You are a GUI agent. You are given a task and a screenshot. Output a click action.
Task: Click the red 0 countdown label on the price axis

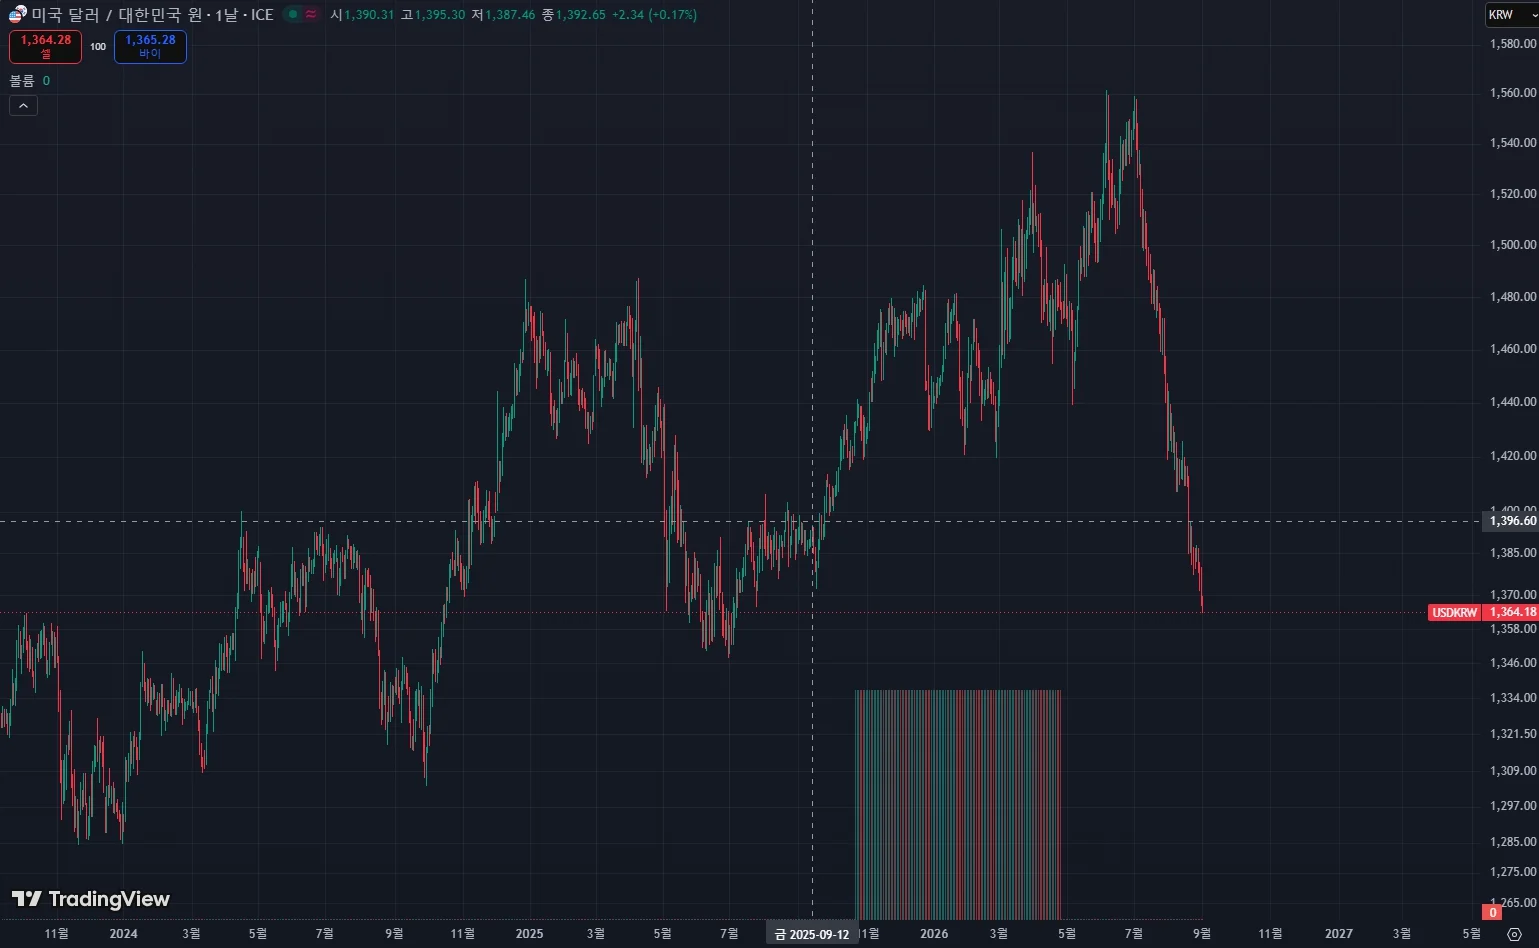[x=1493, y=912]
